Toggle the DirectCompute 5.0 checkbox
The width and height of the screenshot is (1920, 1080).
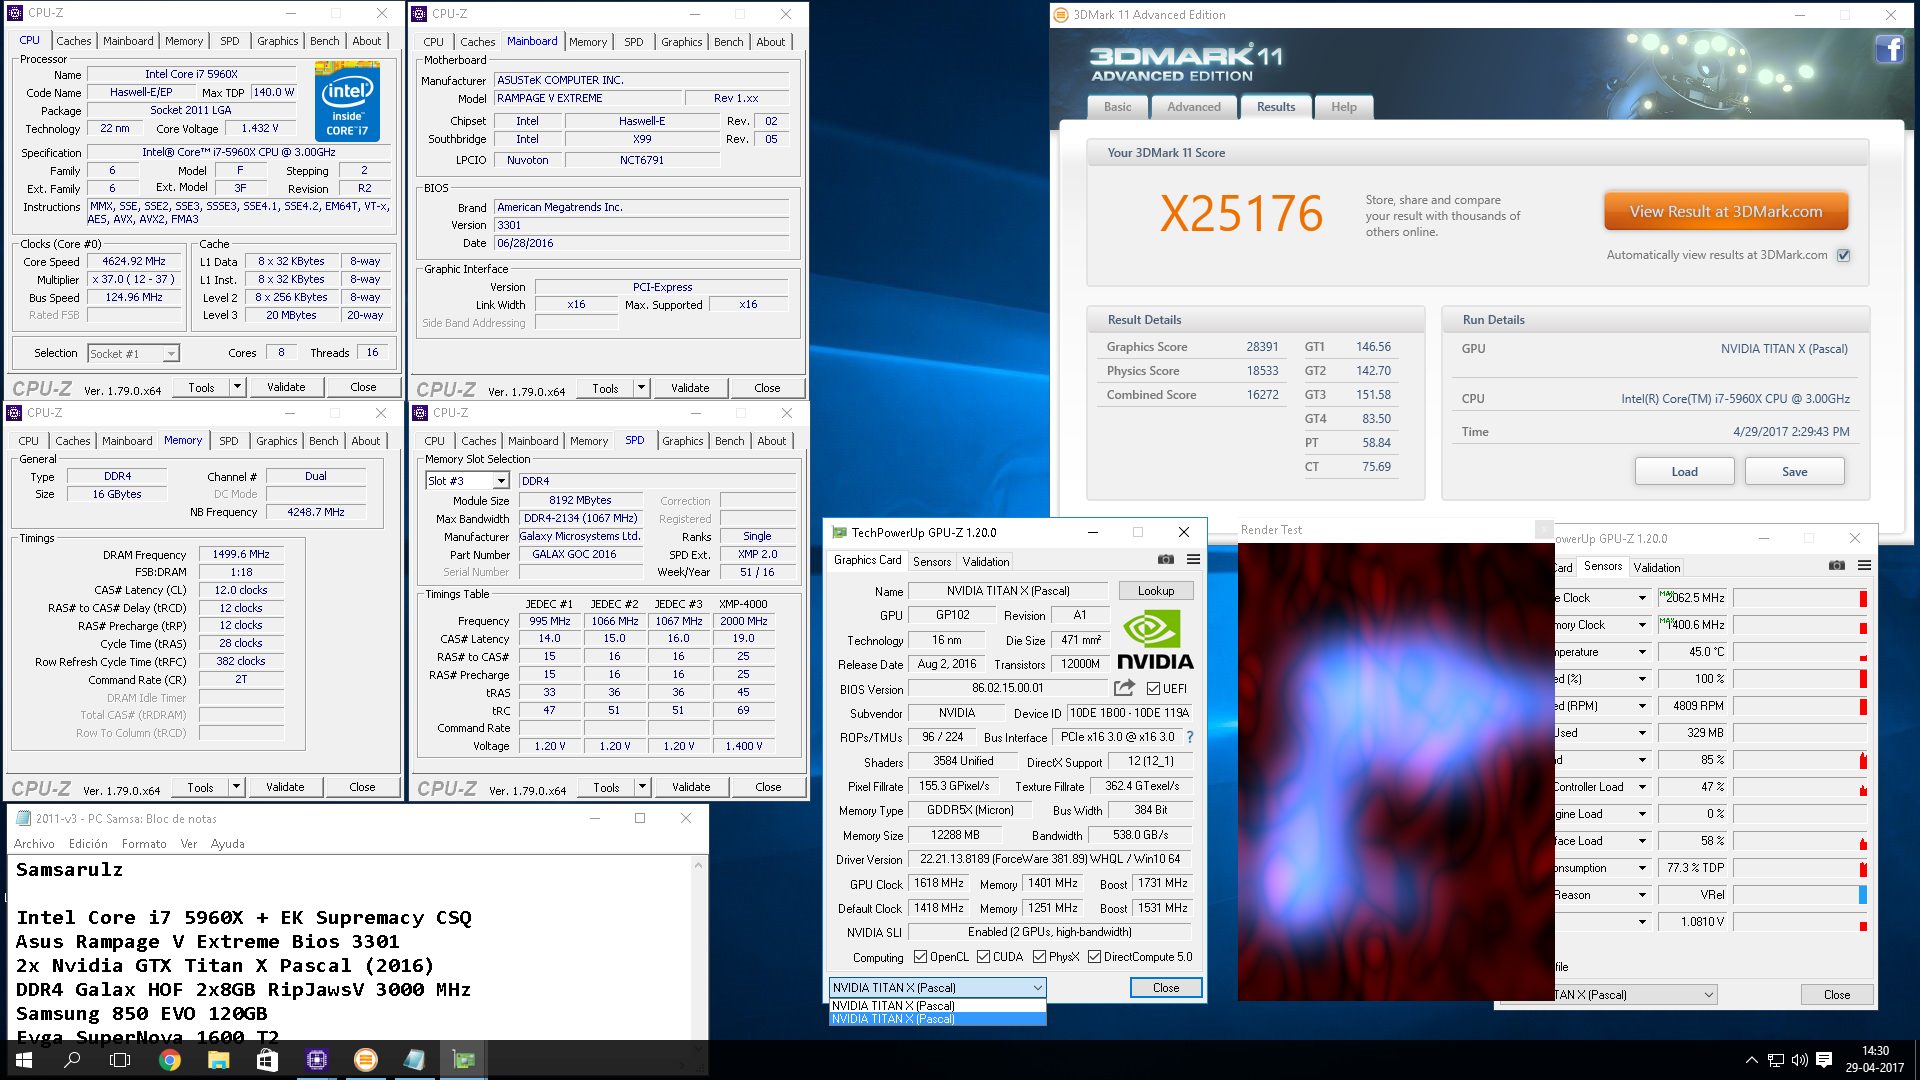coord(1095,957)
